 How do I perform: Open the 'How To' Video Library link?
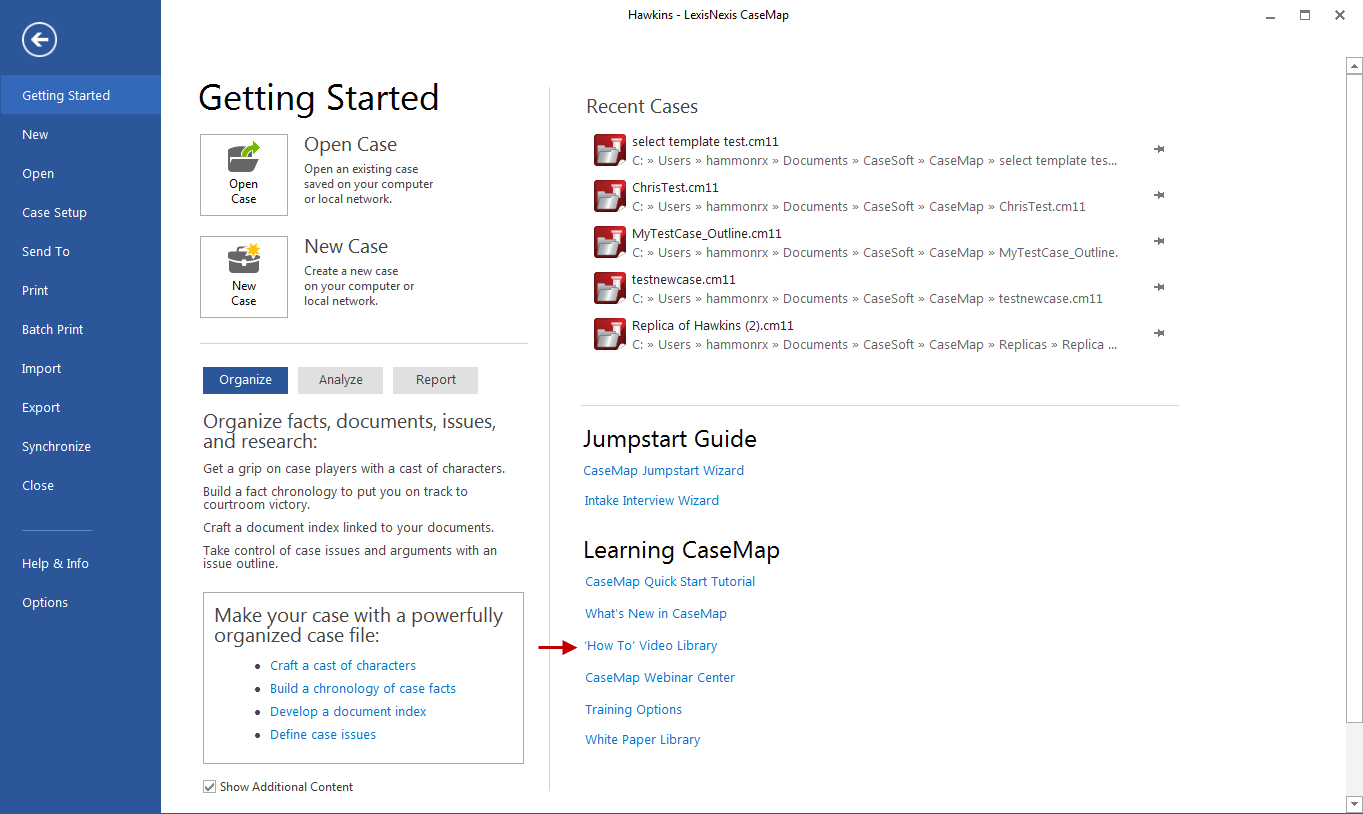[651, 645]
